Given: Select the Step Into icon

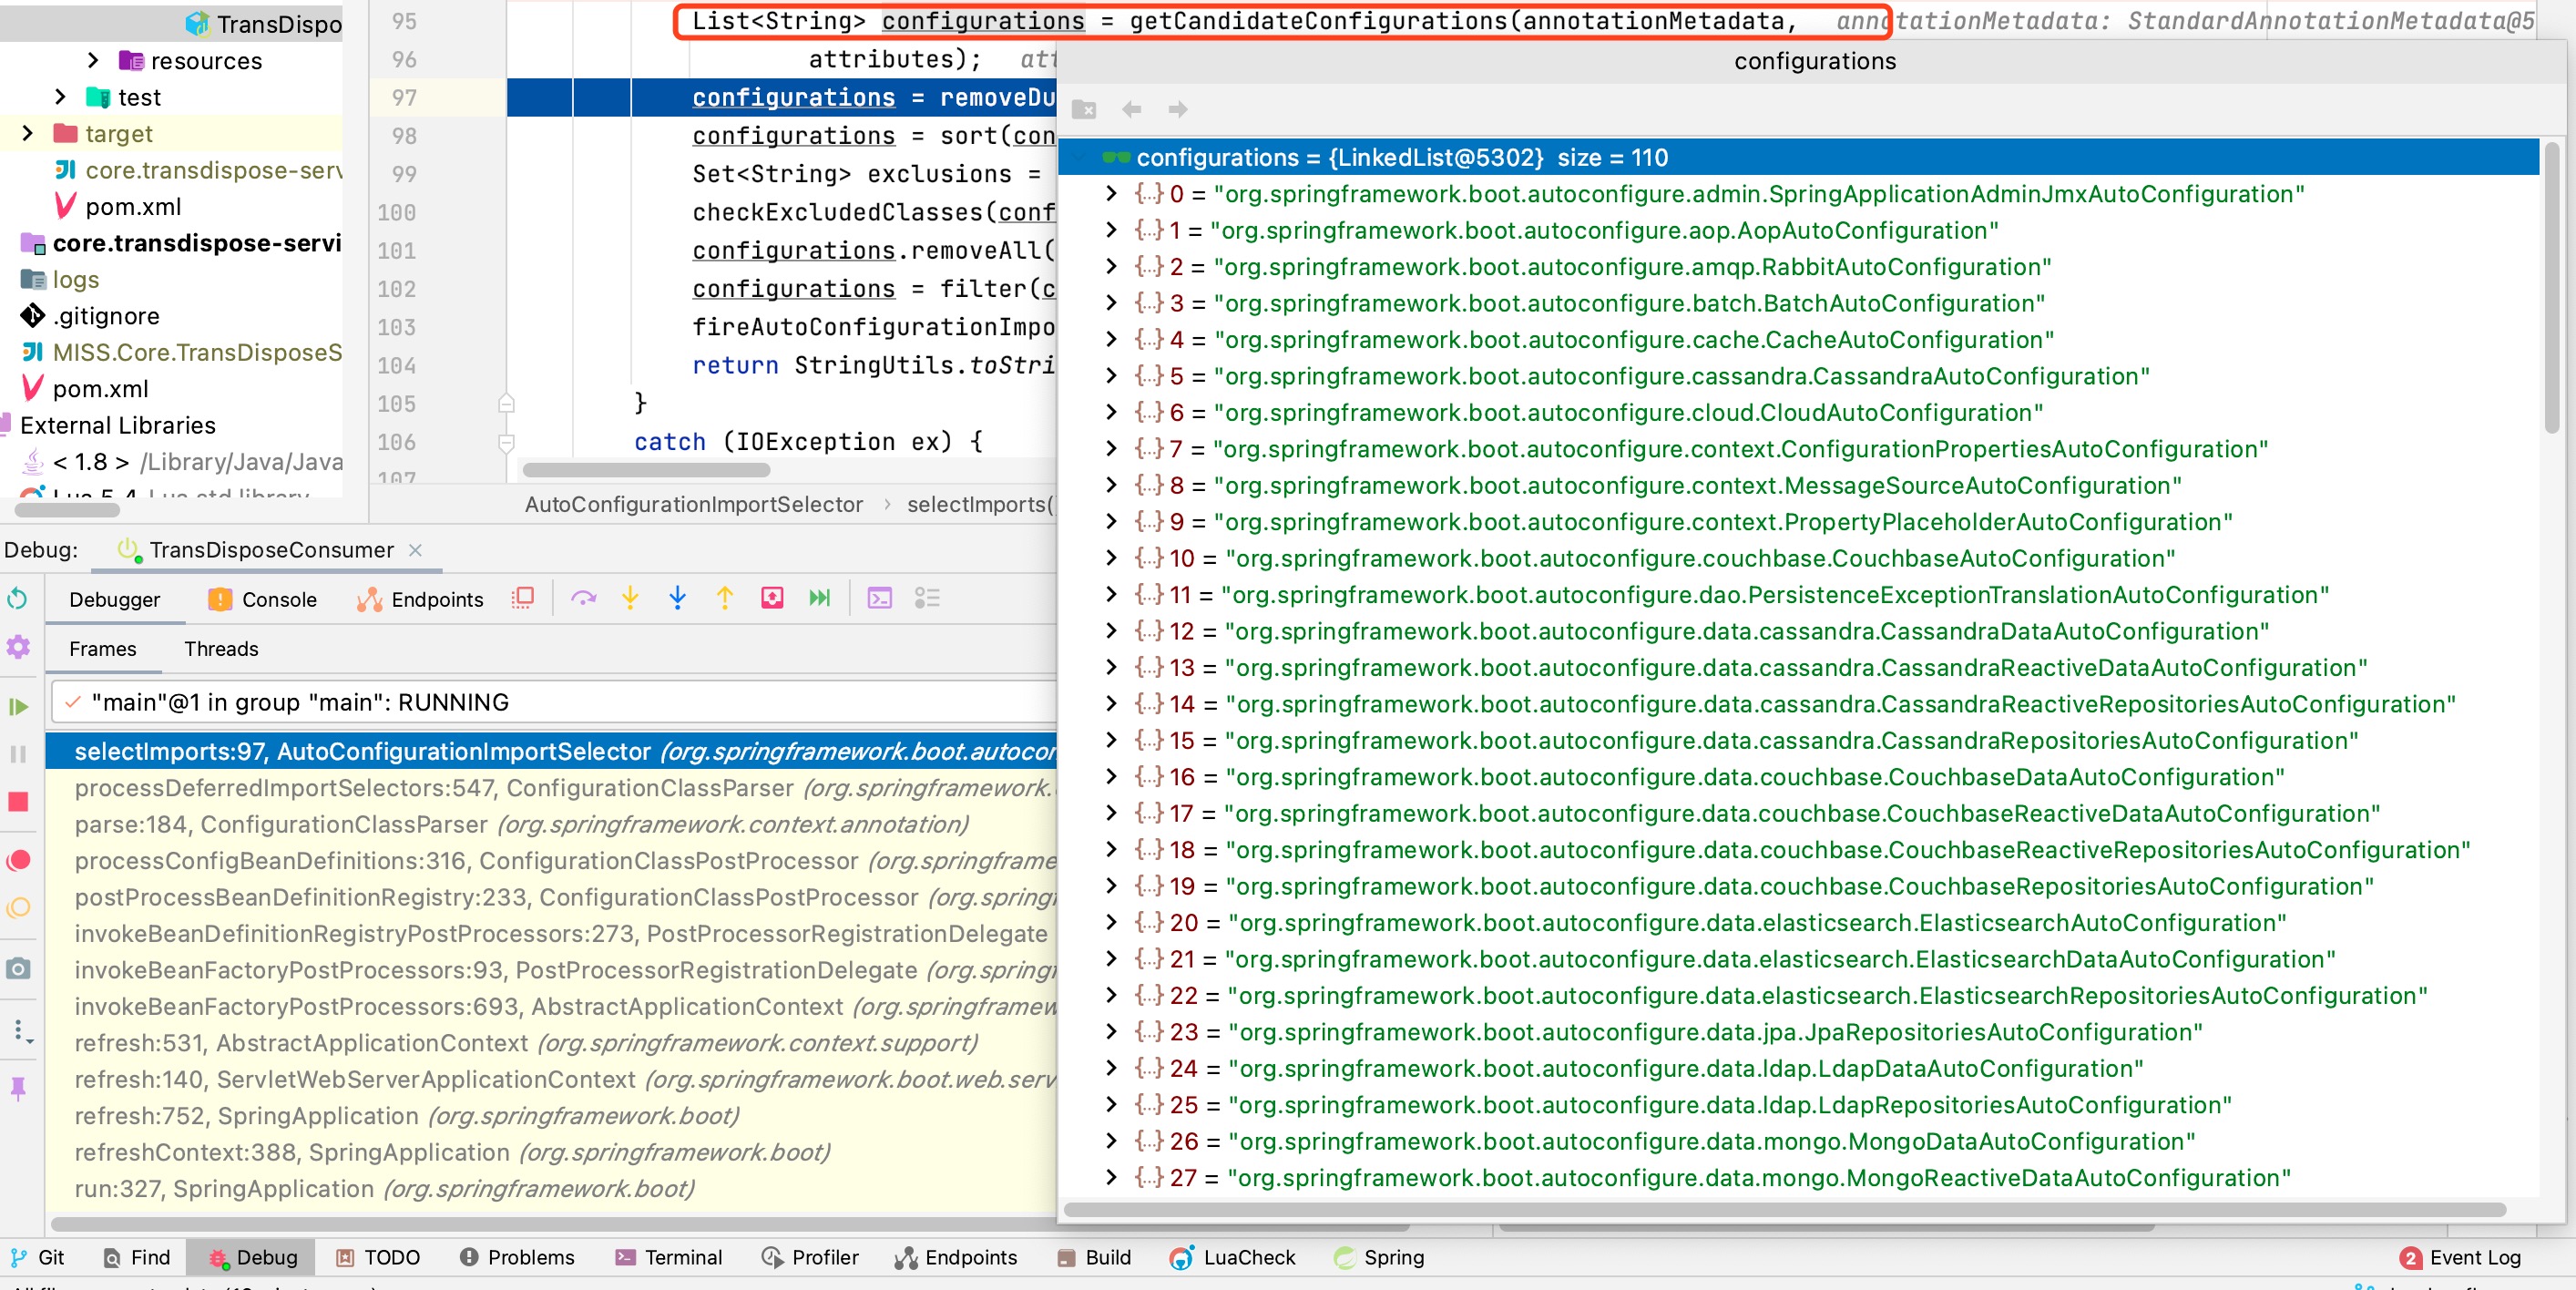Looking at the screenshot, I should pyautogui.click(x=629, y=599).
